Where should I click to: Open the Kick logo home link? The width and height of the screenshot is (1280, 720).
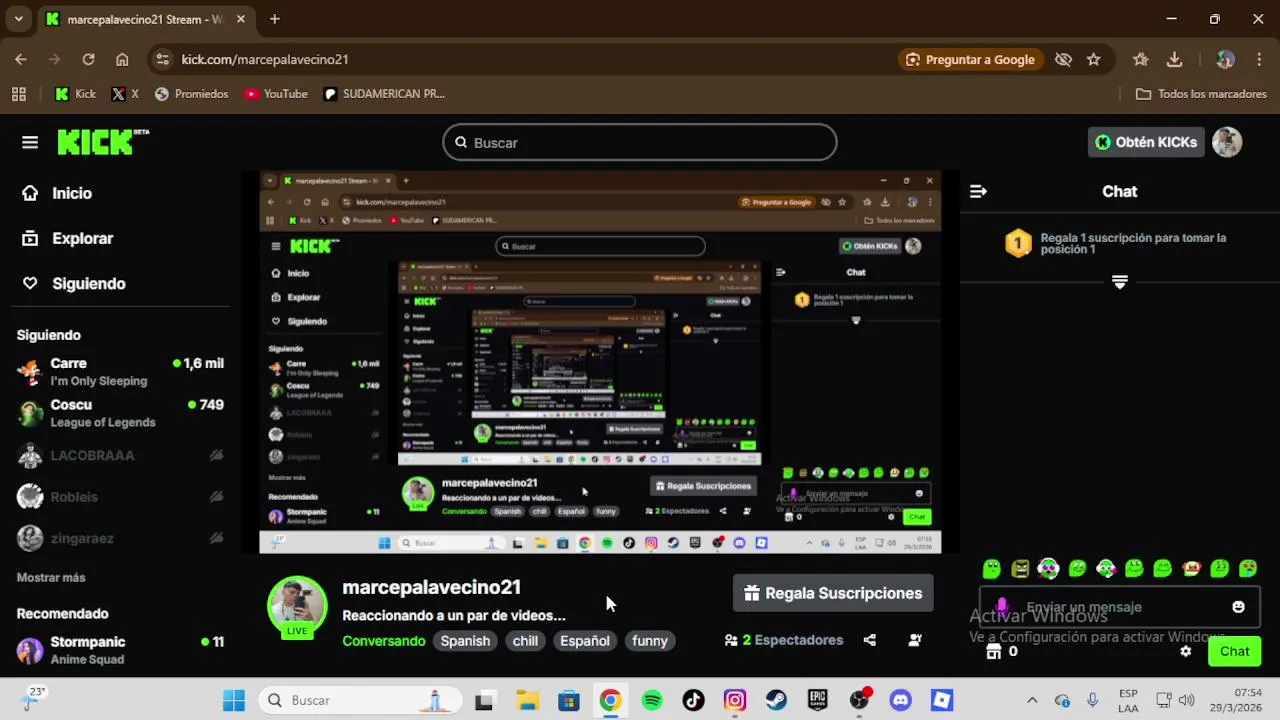pos(103,142)
